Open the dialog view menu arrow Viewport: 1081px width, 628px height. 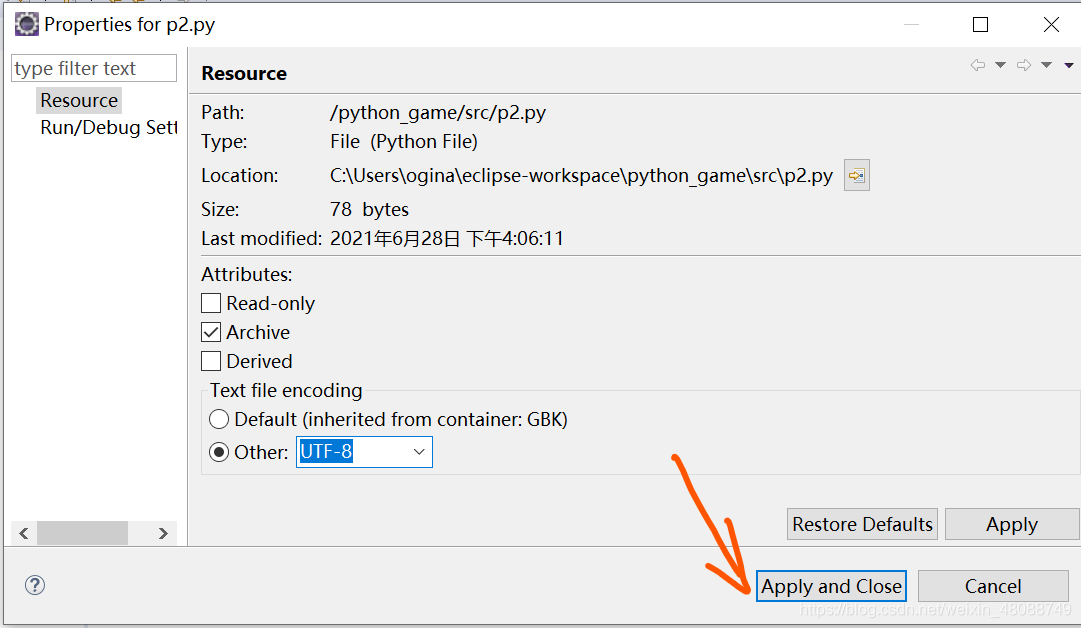click(1068, 66)
